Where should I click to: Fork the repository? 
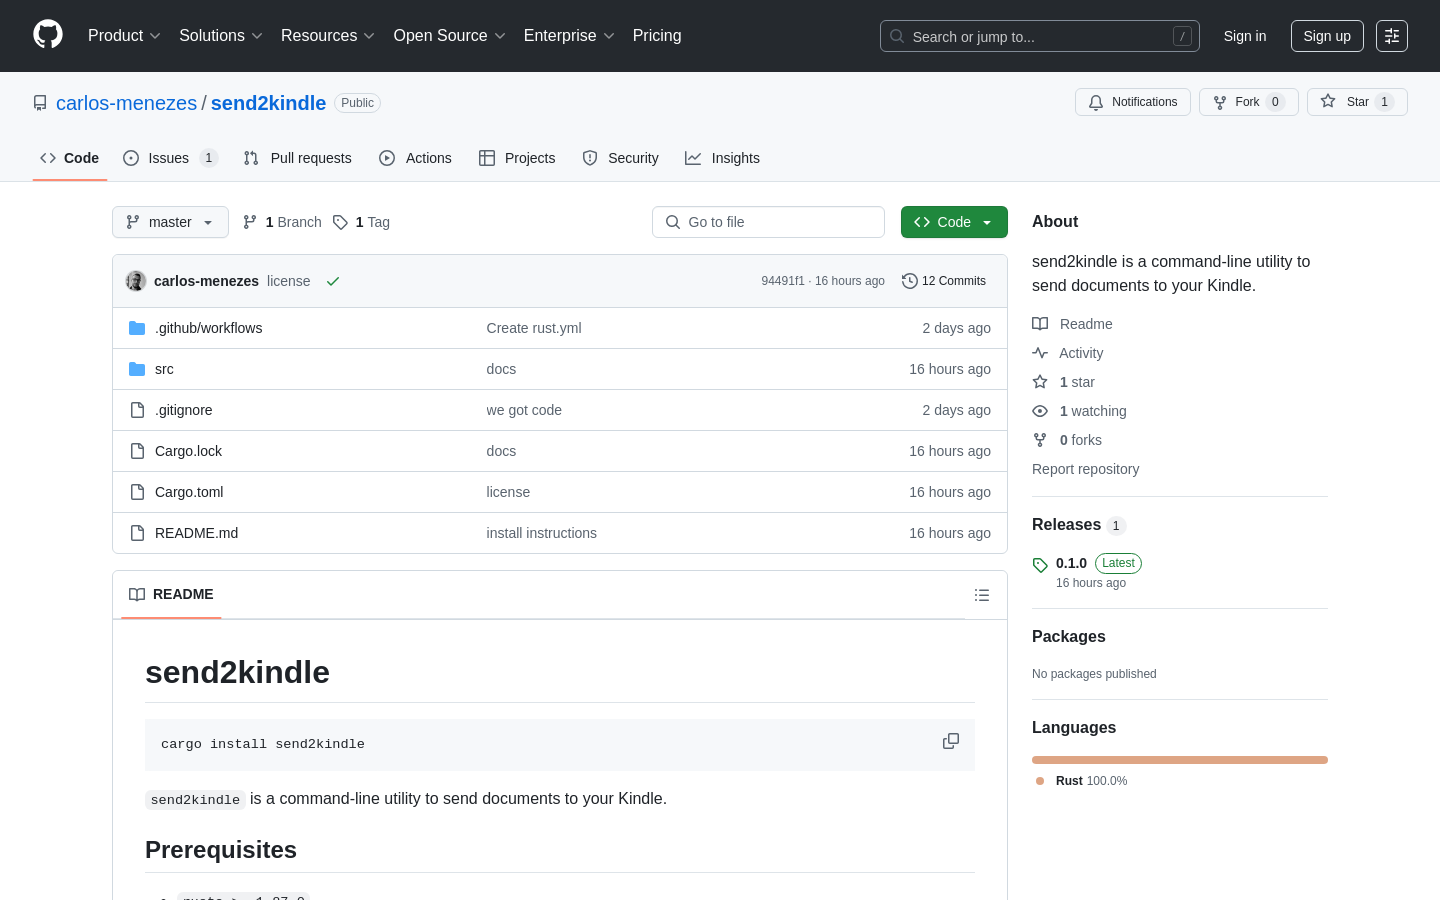1248,102
